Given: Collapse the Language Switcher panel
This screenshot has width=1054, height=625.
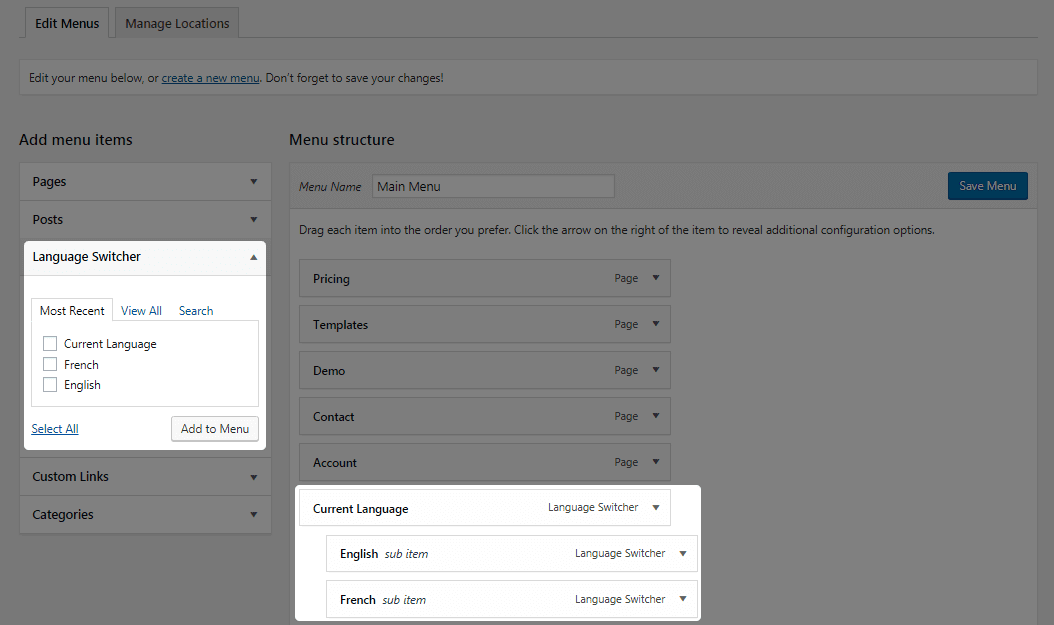Looking at the screenshot, I should (254, 257).
